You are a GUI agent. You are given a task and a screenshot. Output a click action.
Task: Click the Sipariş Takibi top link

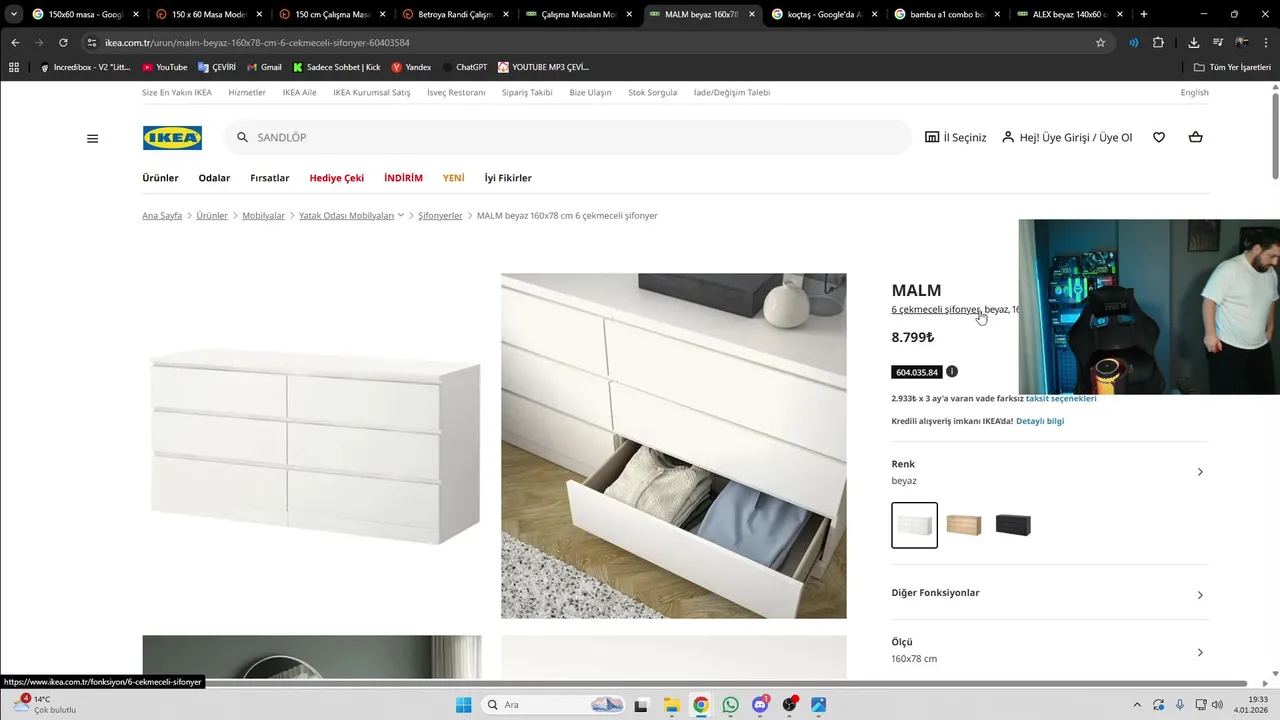point(527,92)
